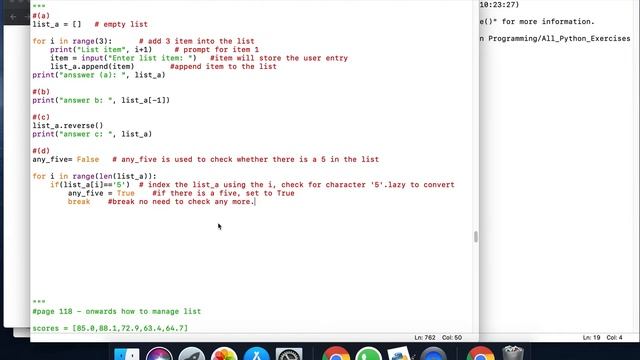Screen dimensions: 640x360
Task: Open the Photos app in dock
Action: pos(224,354)
